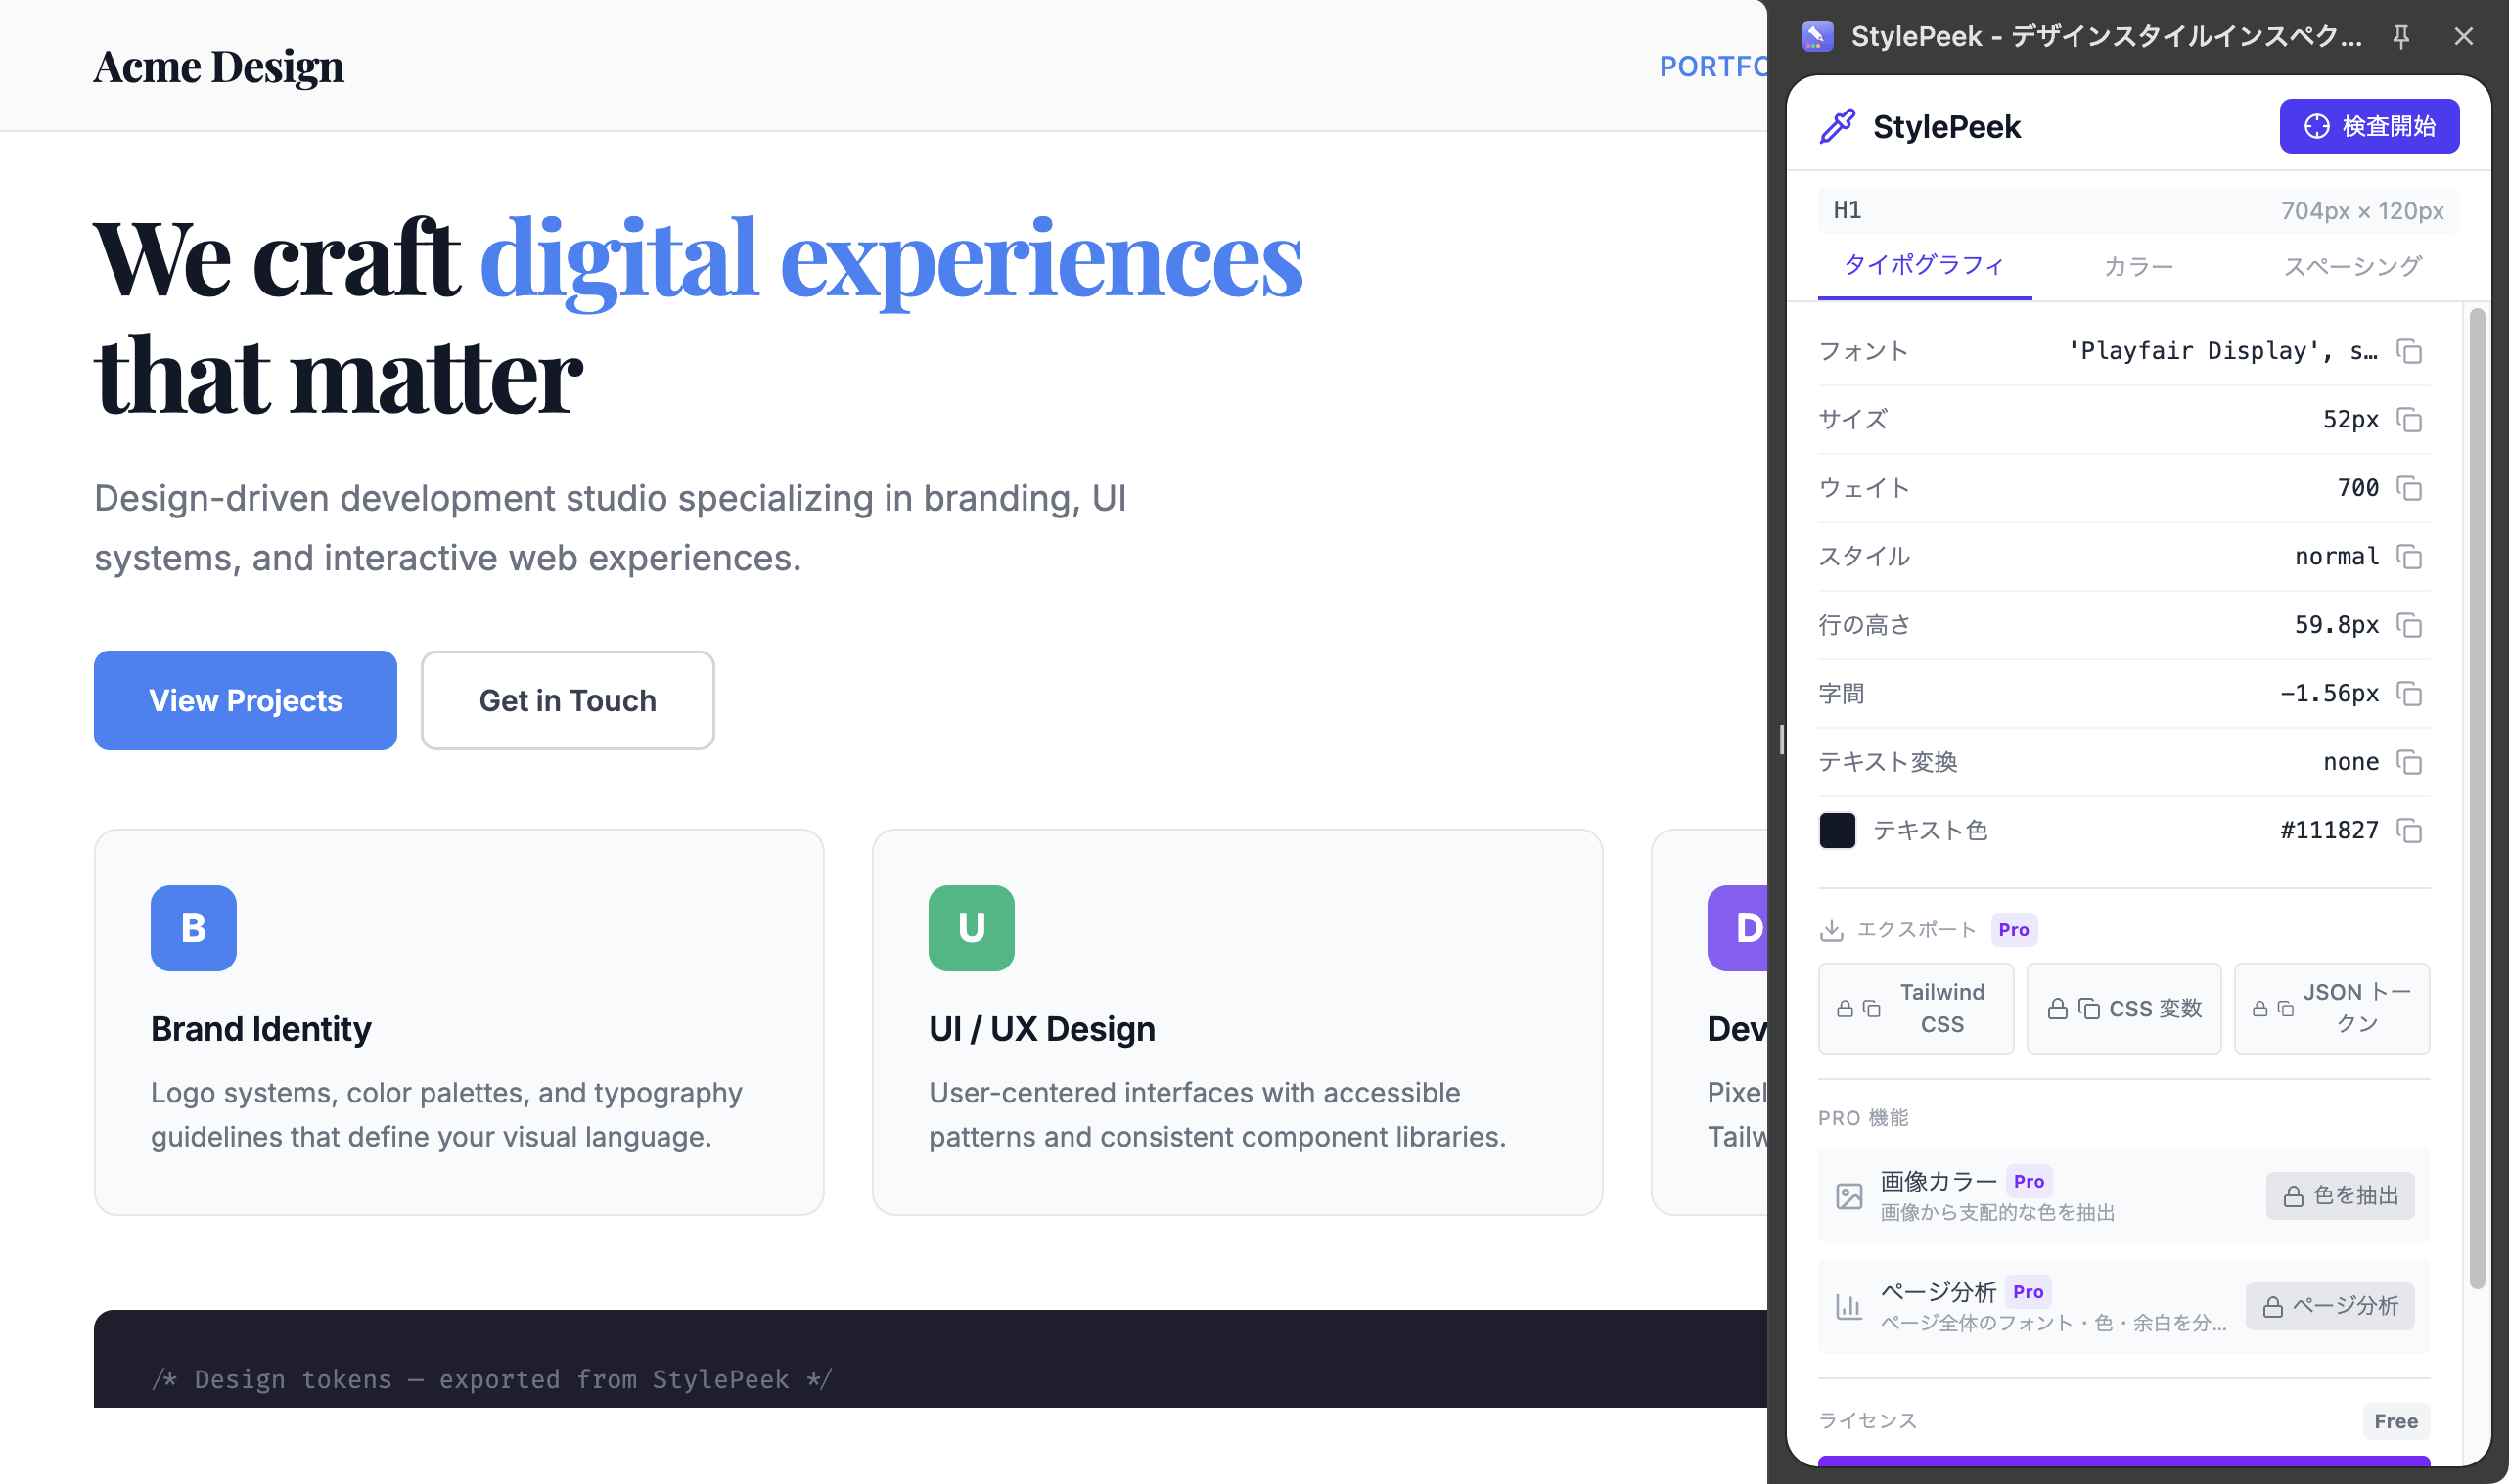Copy the #111827 text color value

(2409, 830)
